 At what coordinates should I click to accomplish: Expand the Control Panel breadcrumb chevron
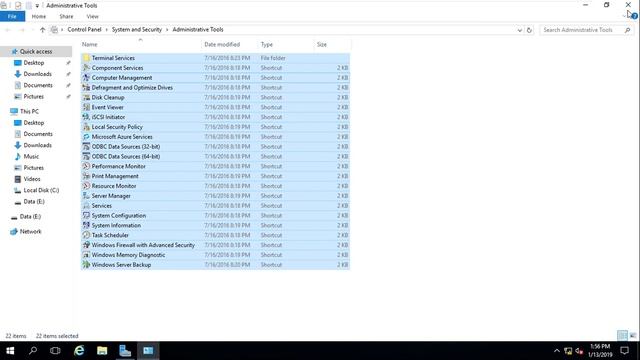[106, 30]
